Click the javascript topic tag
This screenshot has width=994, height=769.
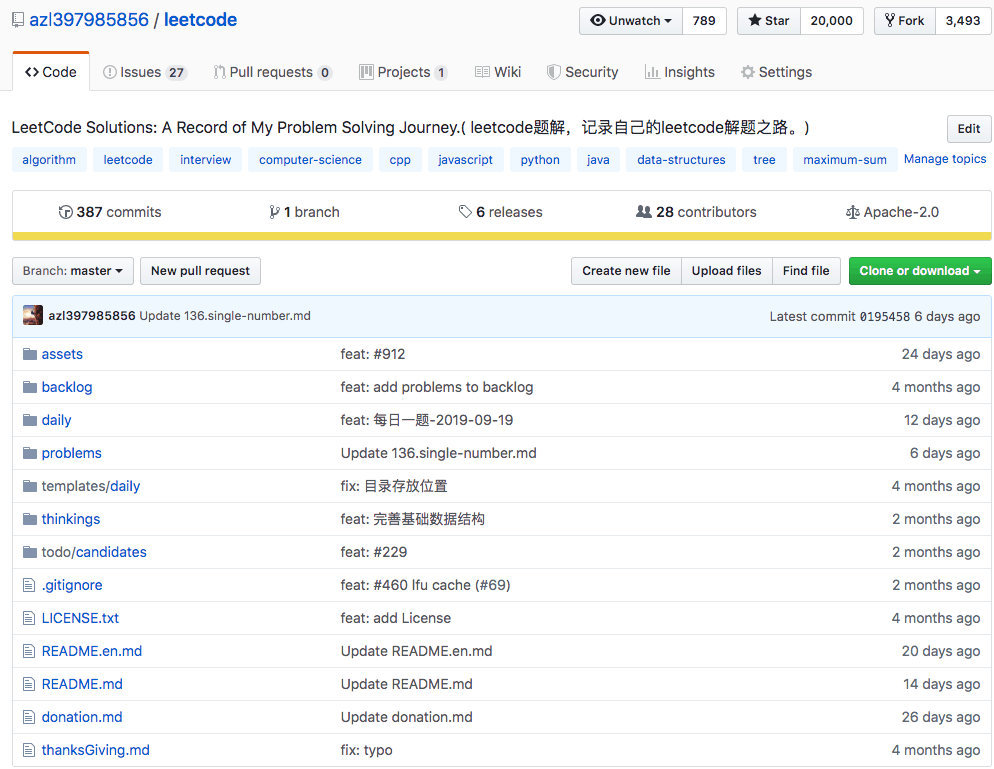point(465,160)
